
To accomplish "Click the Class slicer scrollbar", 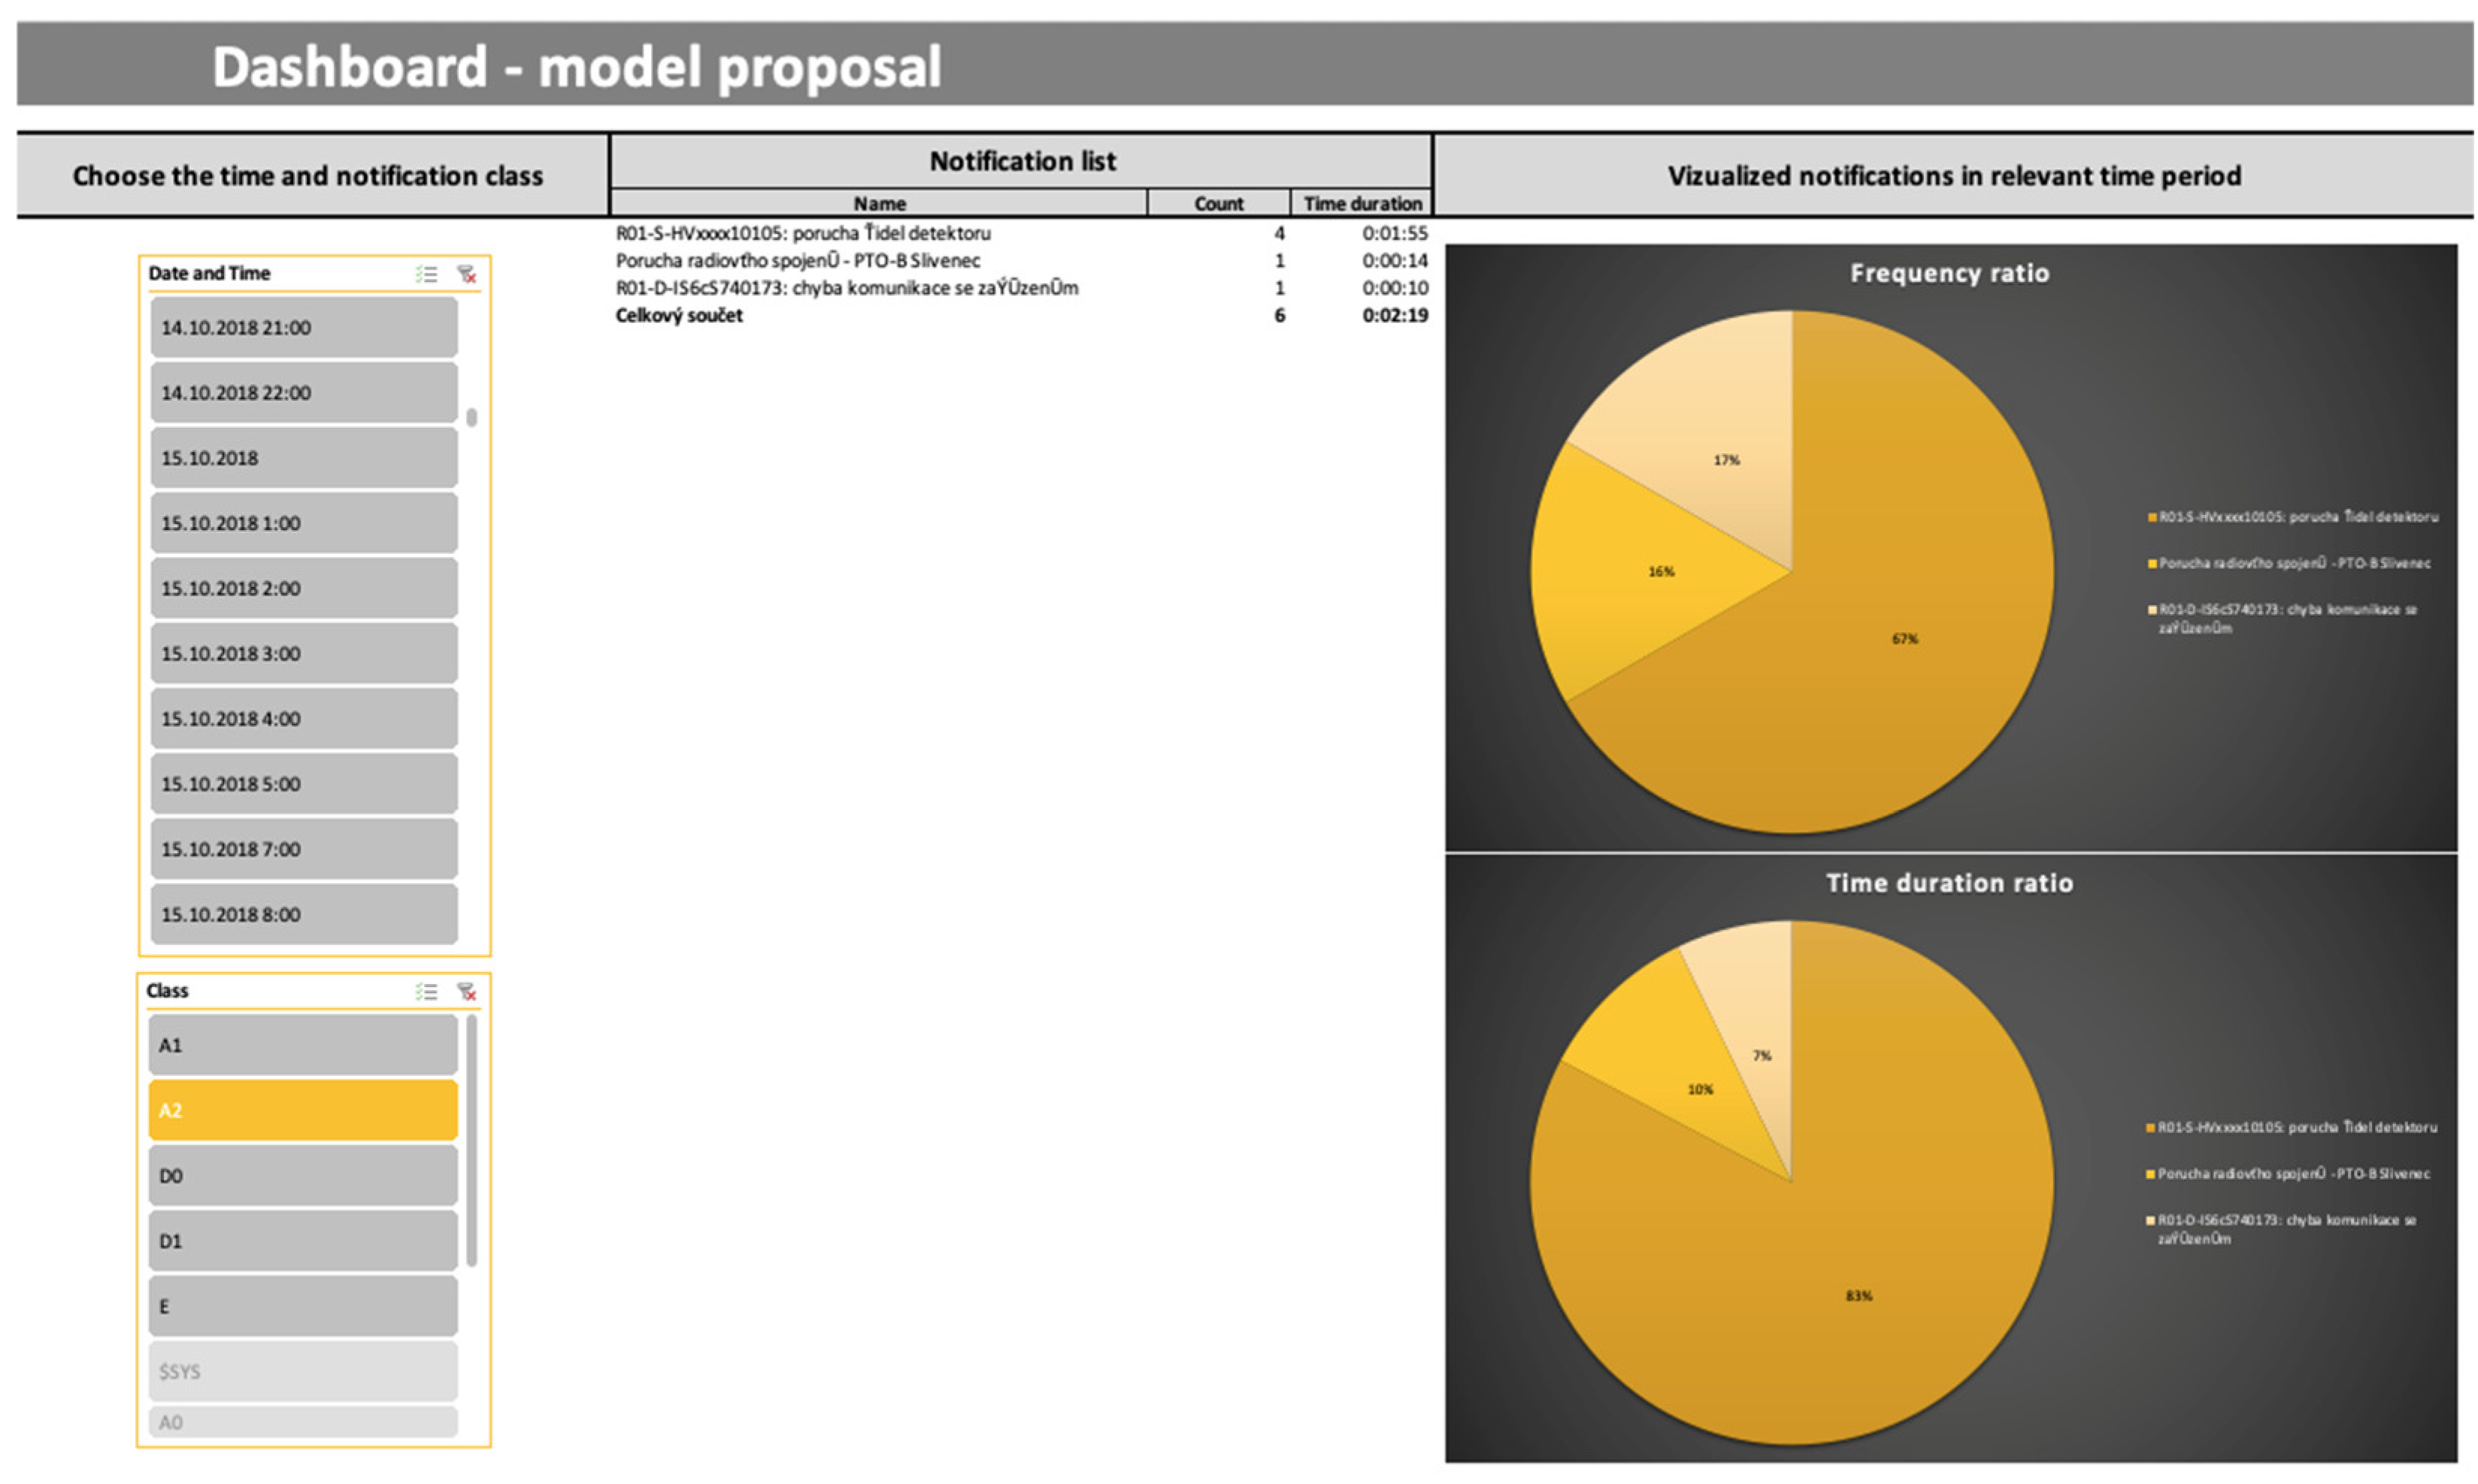I will pyautogui.click(x=472, y=1140).
